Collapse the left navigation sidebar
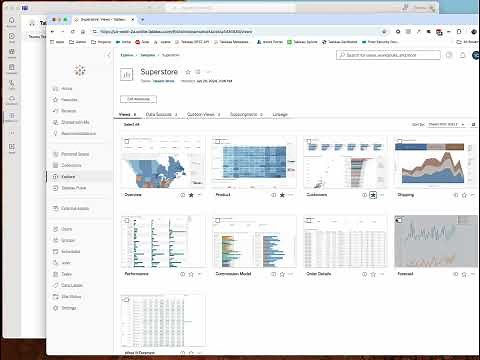 click(108, 55)
